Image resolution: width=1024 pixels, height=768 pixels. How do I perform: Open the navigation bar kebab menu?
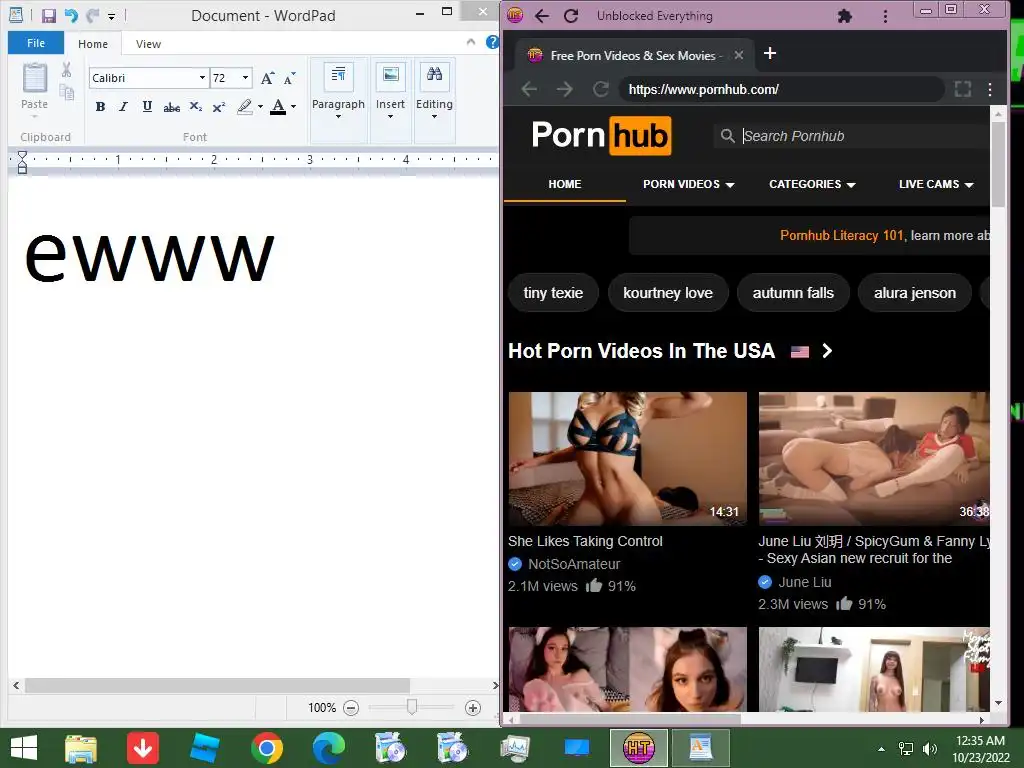[990, 89]
